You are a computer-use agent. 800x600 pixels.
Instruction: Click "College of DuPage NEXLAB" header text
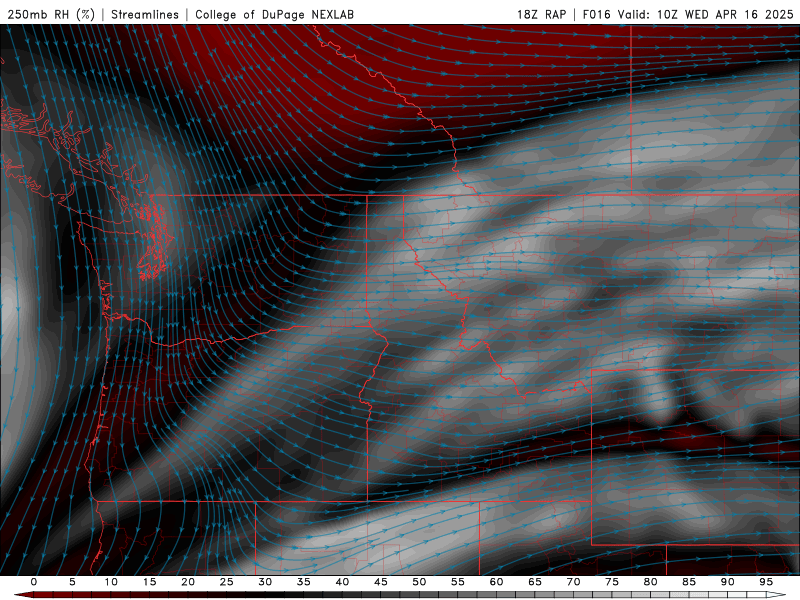[x=274, y=14]
